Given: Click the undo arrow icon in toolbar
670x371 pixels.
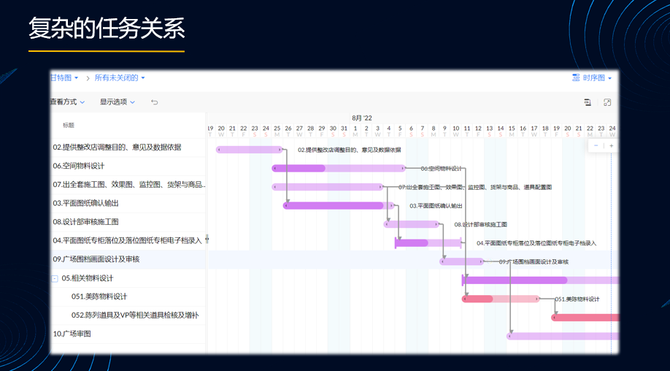Looking at the screenshot, I should pos(155,102).
